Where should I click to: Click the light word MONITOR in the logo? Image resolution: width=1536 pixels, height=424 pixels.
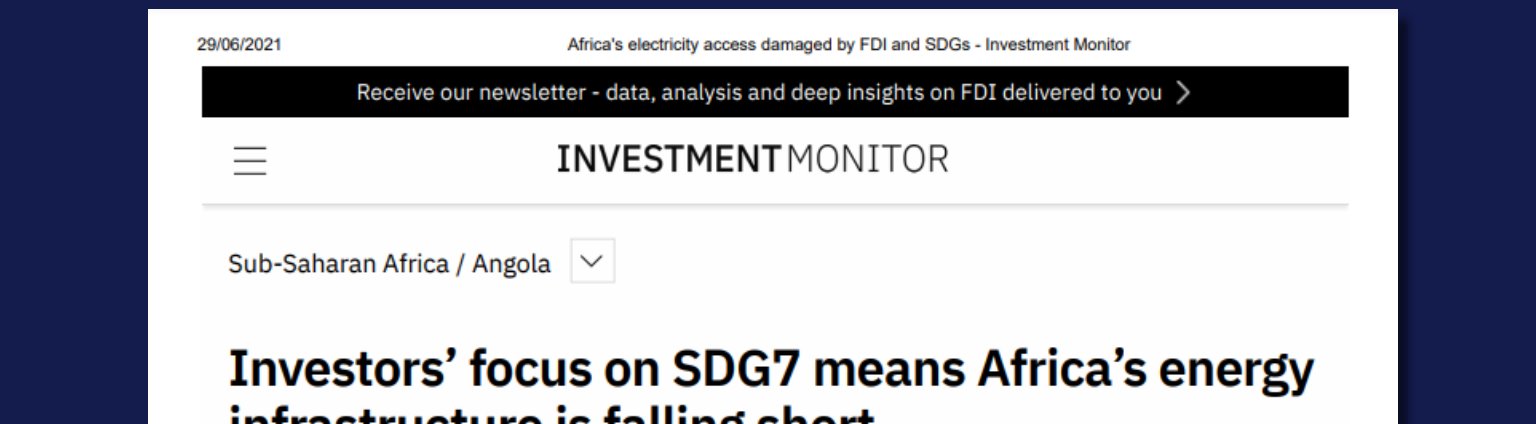[867, 159]
